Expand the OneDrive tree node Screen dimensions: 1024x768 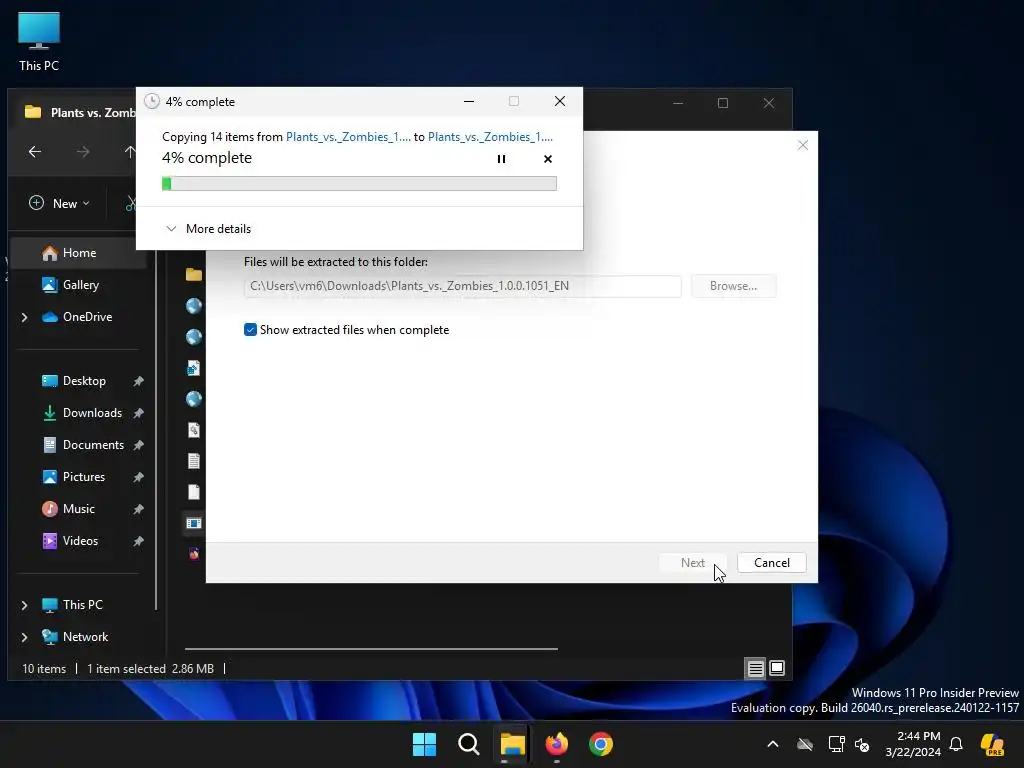tap(24, 317)
